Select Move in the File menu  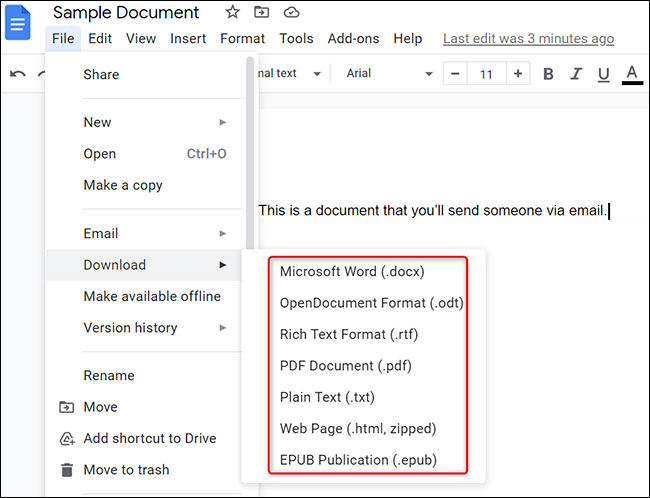[x=144, y=407]
